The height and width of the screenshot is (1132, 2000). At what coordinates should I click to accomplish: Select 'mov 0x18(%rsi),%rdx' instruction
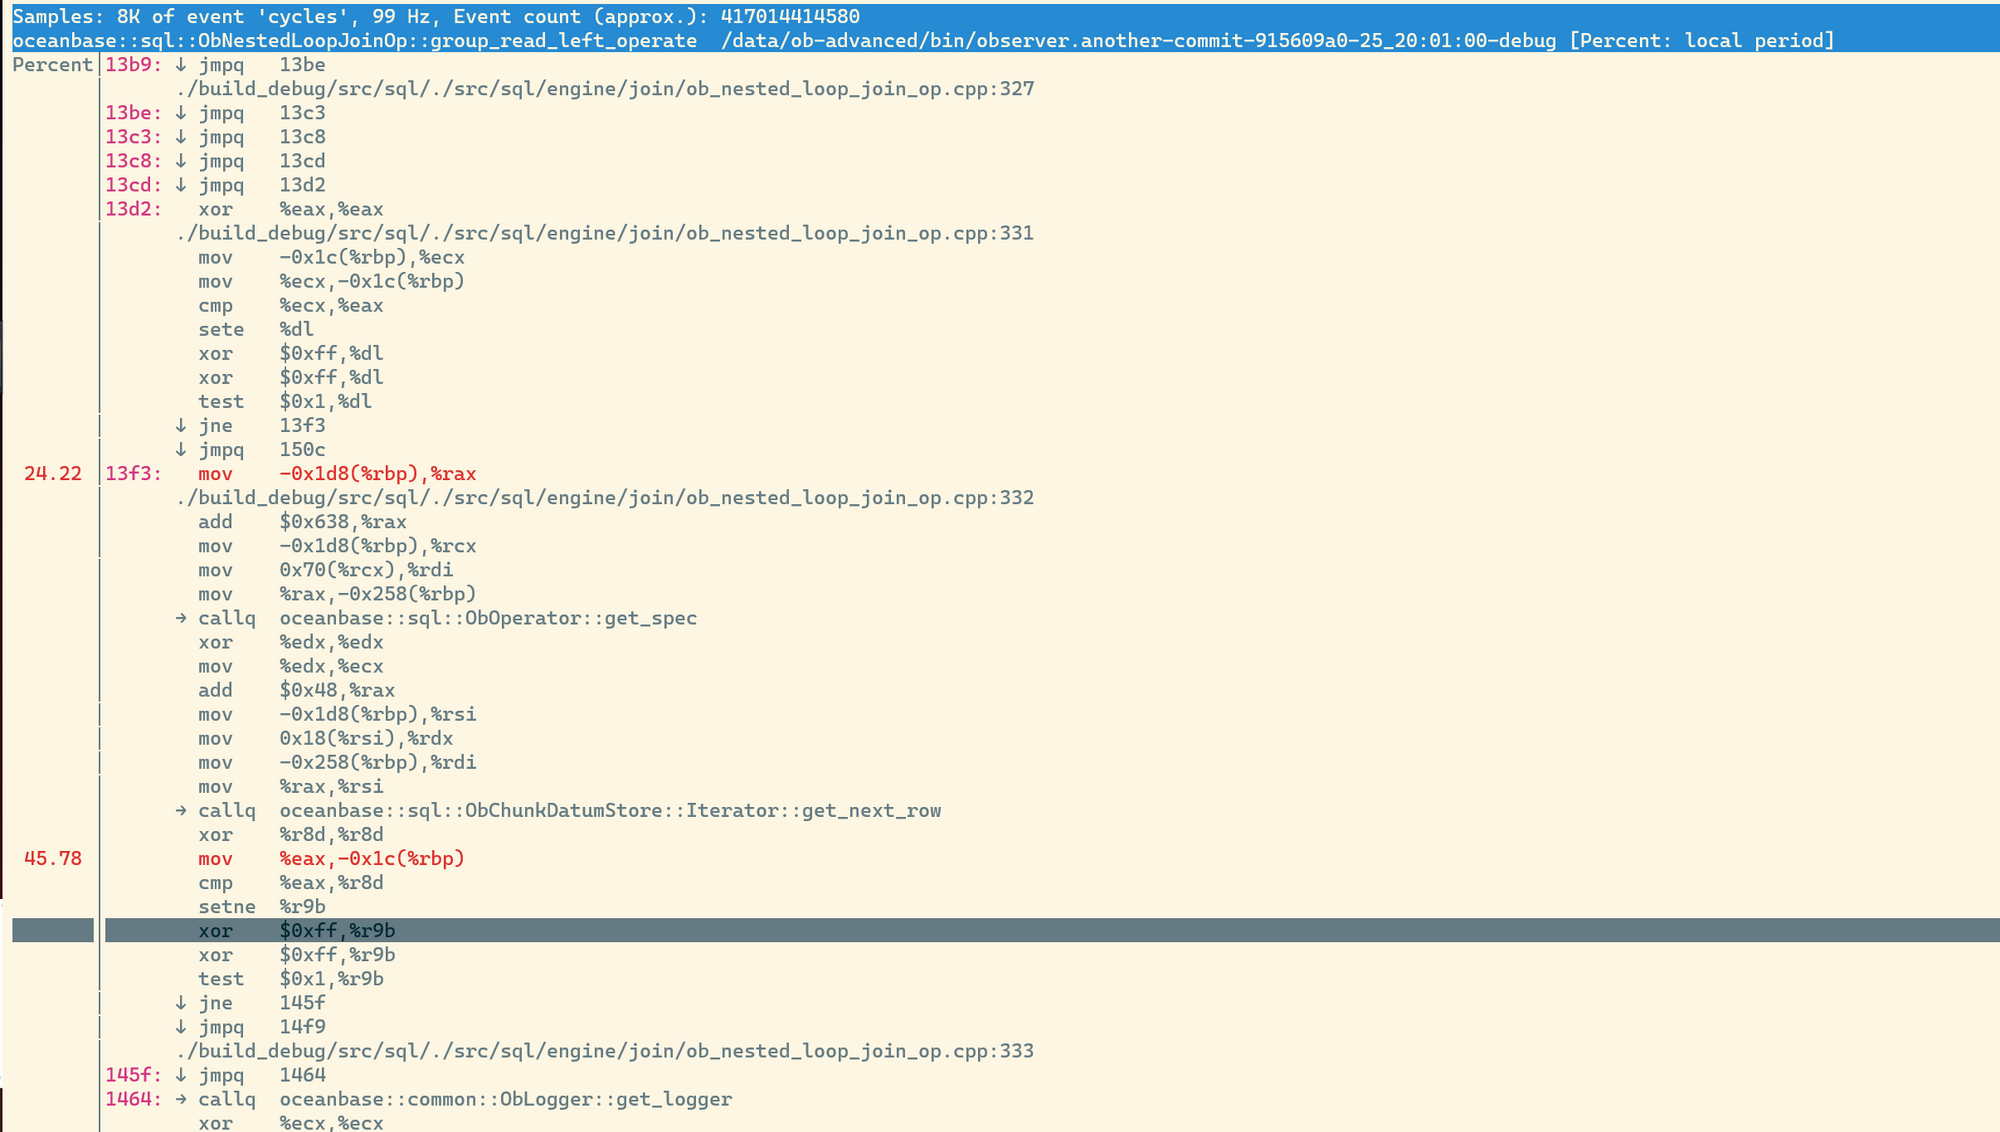click(325, 737)
